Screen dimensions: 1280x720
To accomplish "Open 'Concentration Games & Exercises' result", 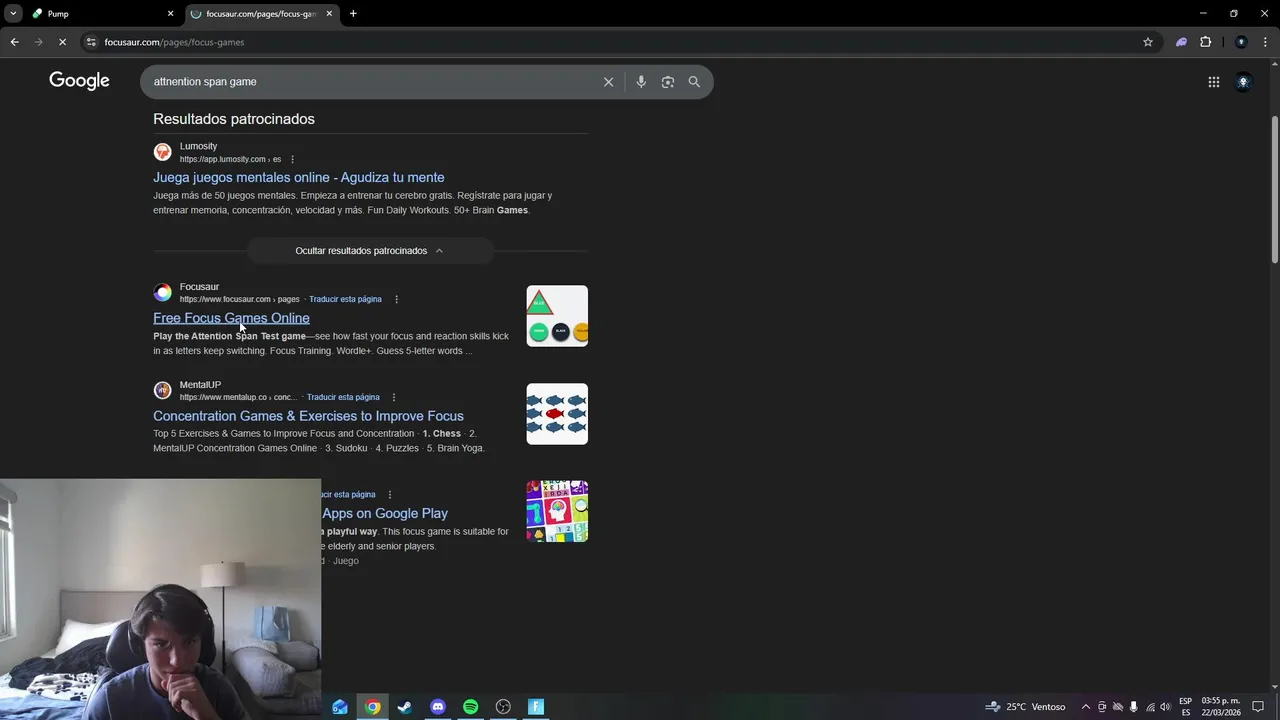I will pyautogui.click(x=308, y=416).
